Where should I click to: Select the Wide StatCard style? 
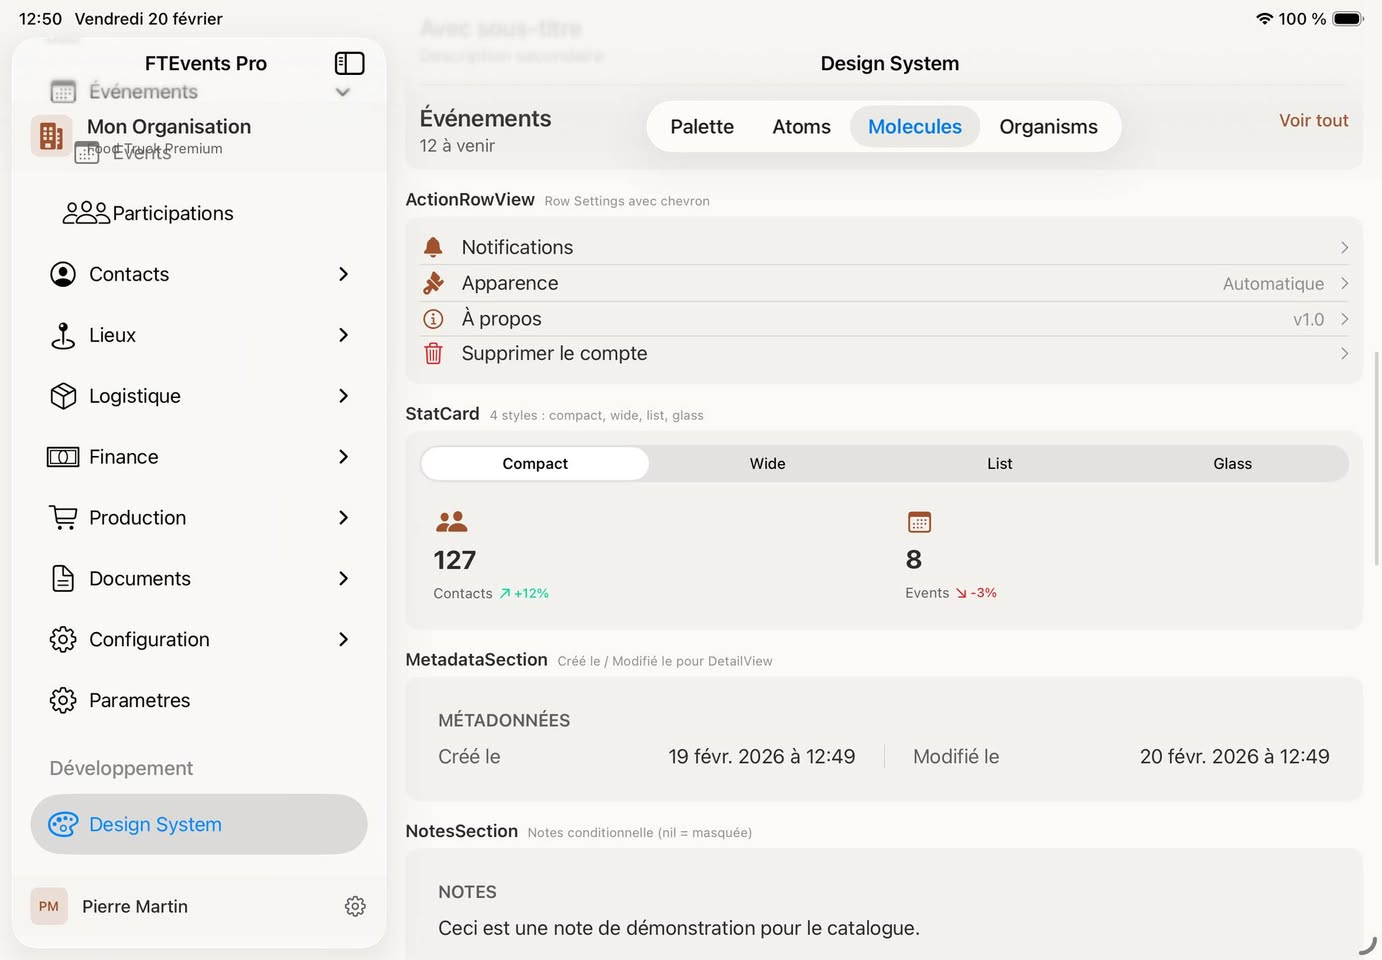[x=767, y=464]
